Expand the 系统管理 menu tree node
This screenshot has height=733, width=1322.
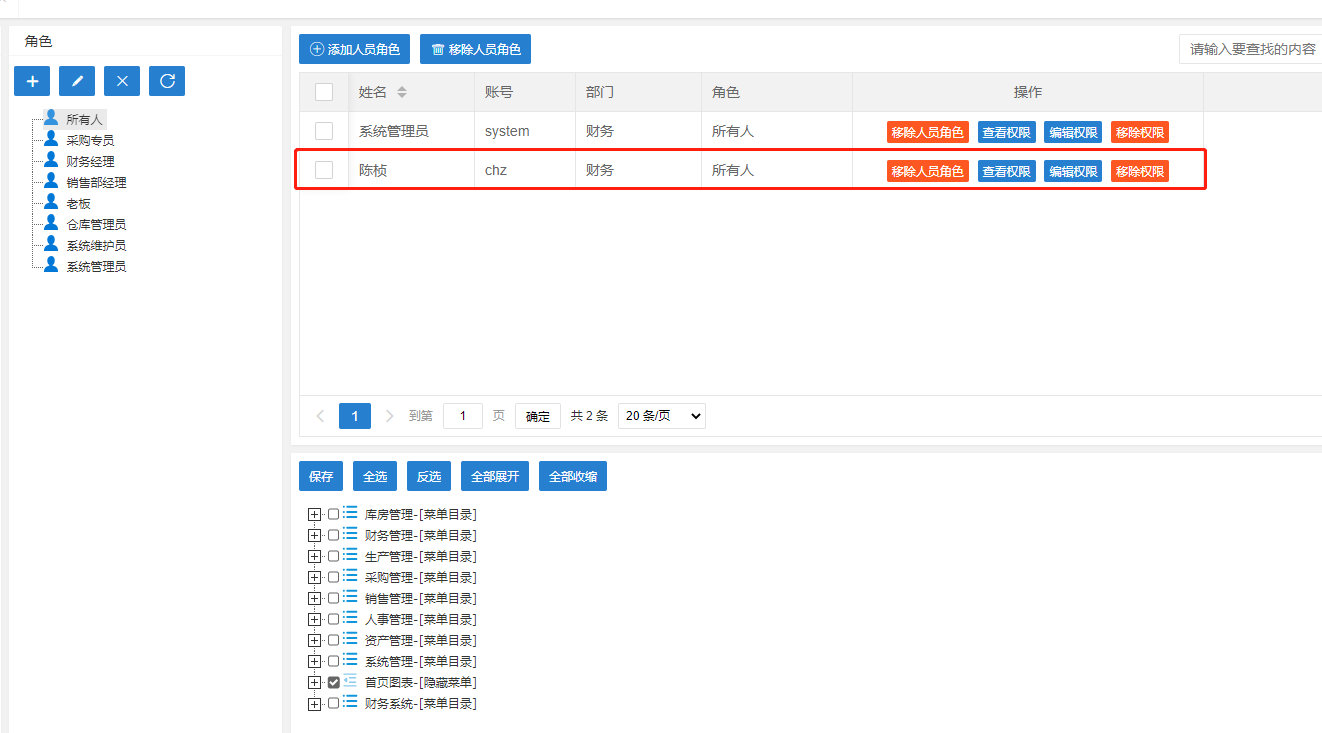tap(315, 662)
